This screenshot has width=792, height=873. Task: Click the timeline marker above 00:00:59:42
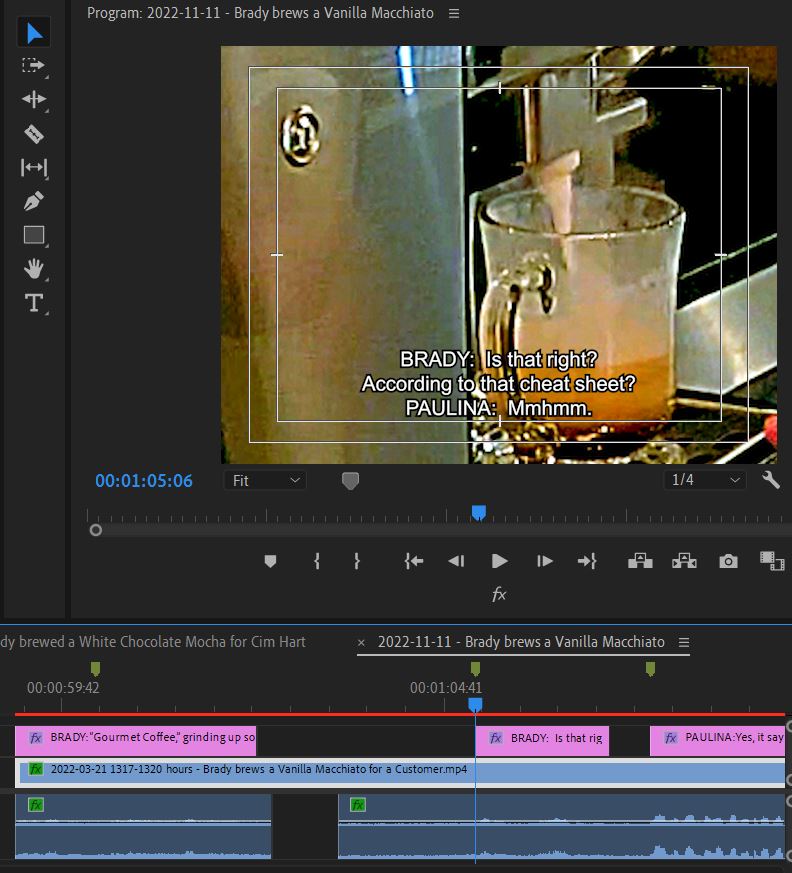95,668
